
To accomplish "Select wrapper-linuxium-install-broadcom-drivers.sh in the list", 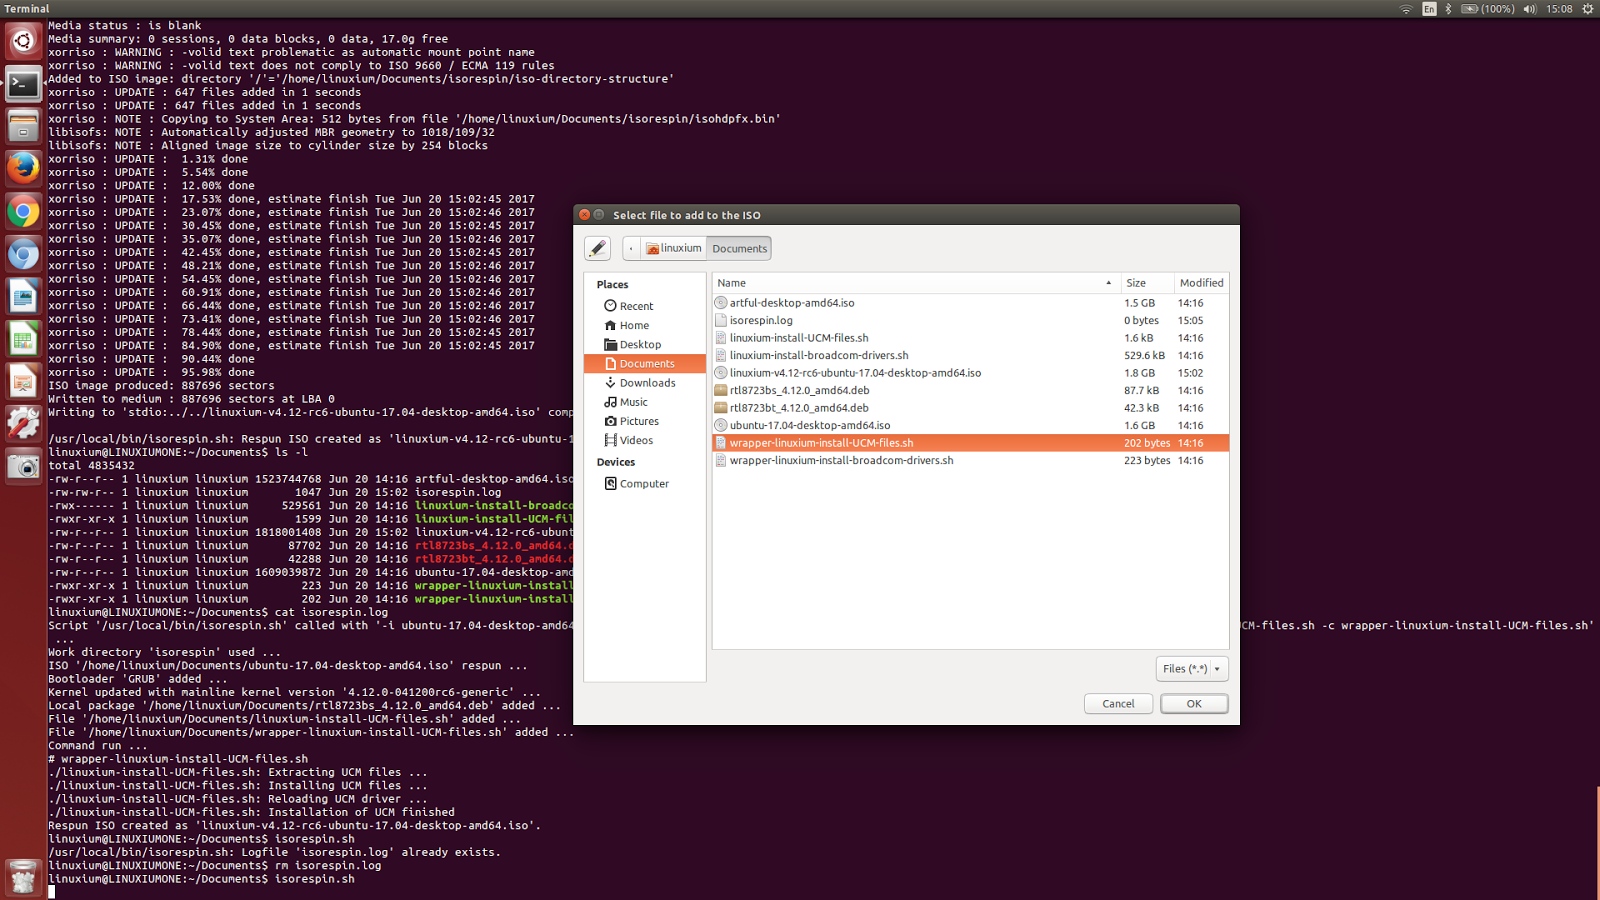I will pos(971,460).
